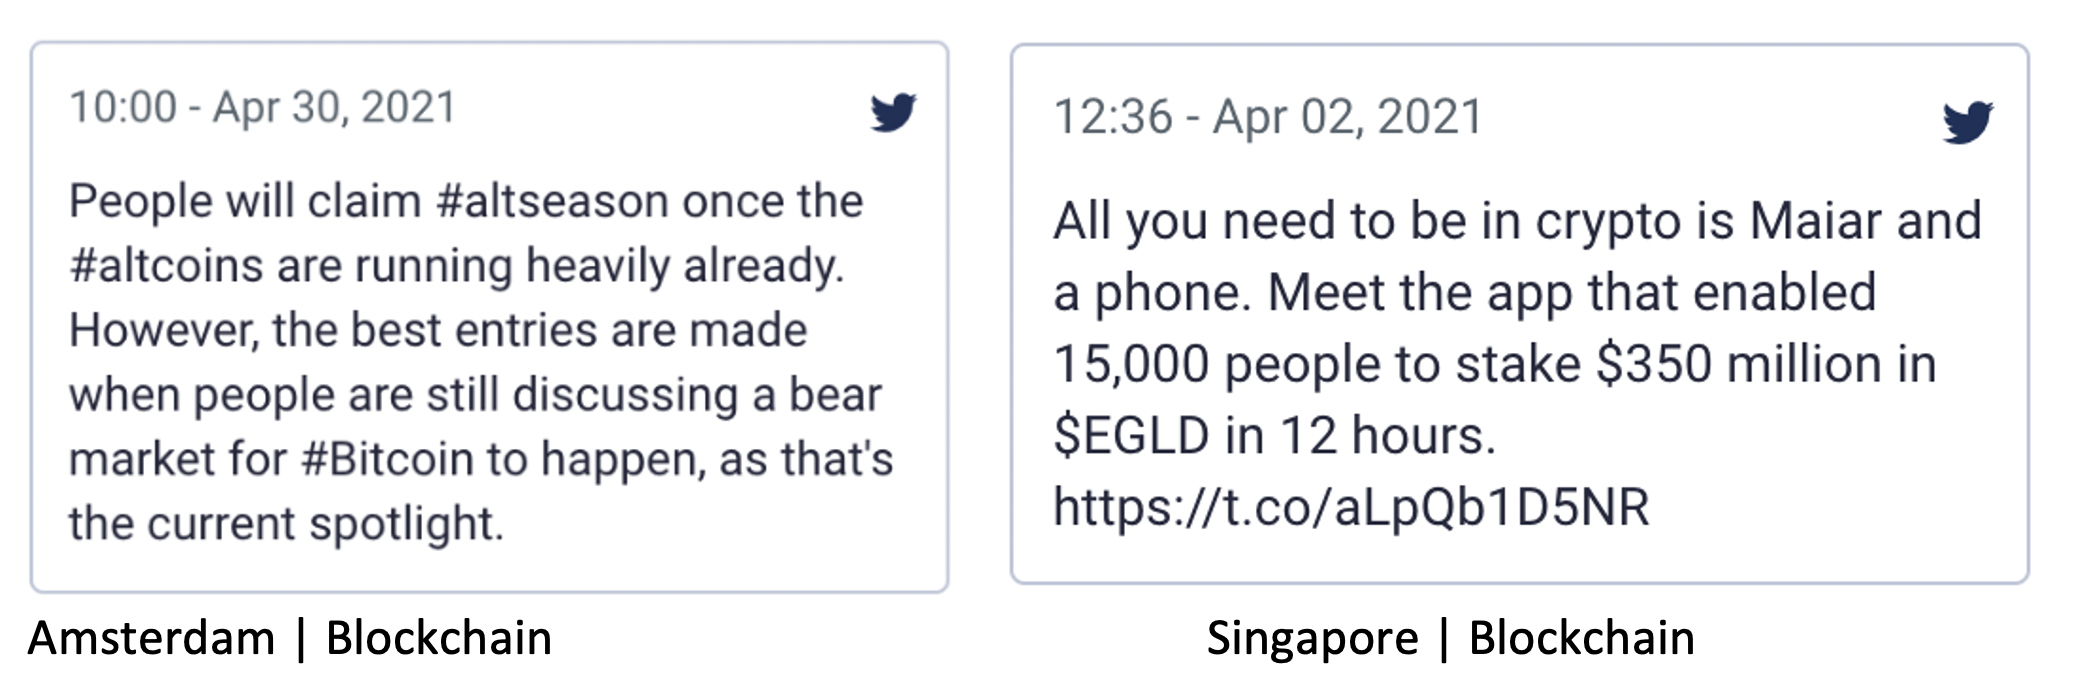
Task: Click the #altcoins hashtag
Action: click(166, 266)
